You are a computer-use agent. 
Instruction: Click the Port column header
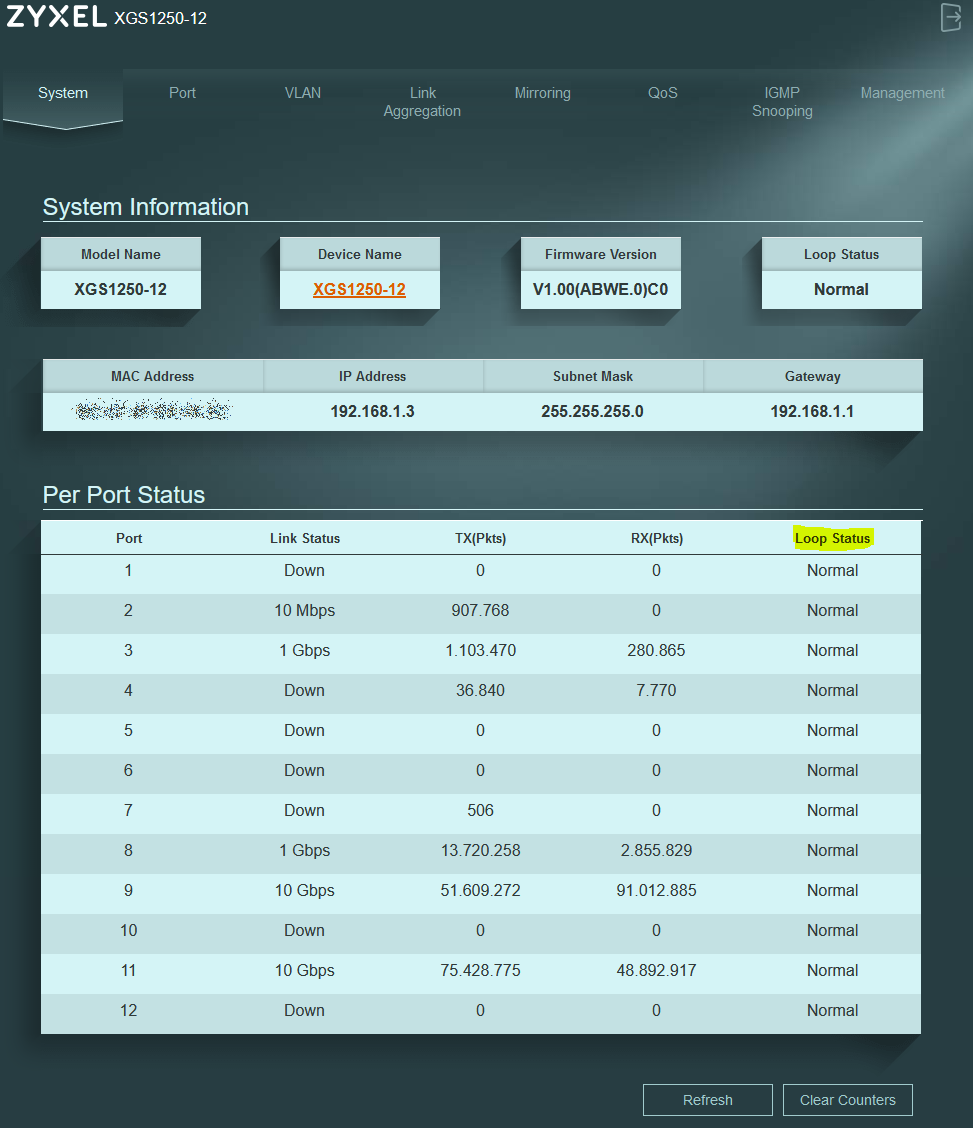[129, 538]
